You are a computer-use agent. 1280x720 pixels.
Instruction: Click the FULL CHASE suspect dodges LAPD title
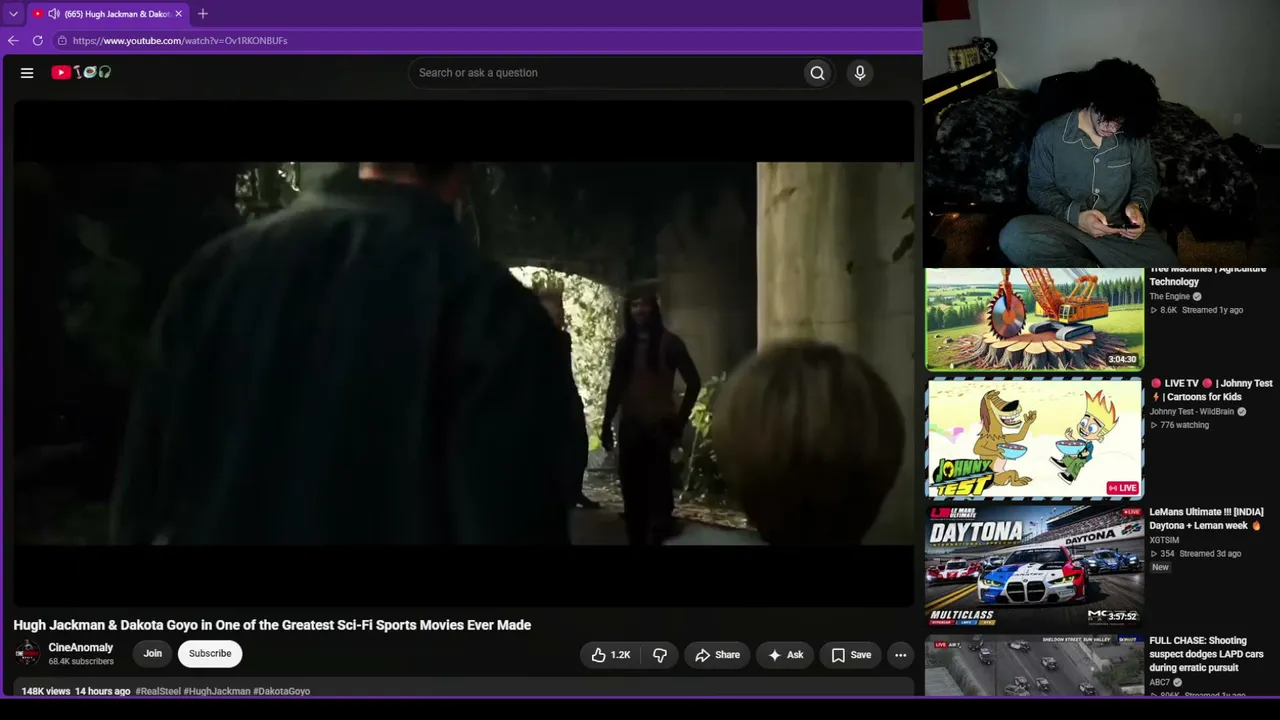[x=1206, y=654]
